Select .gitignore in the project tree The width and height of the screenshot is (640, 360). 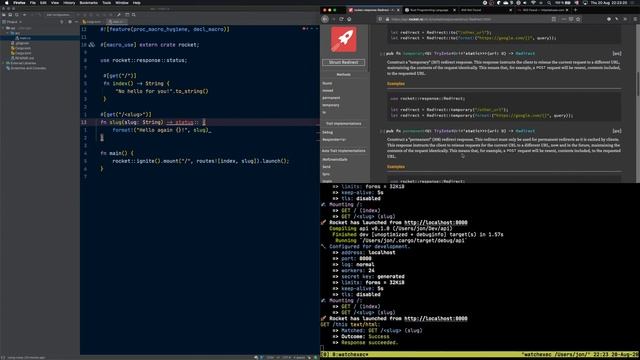[x=22, y=43]
